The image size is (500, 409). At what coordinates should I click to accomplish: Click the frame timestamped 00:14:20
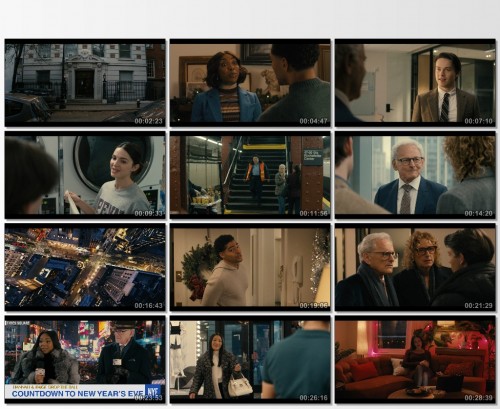pyautogui.click(x=415, y=175)
